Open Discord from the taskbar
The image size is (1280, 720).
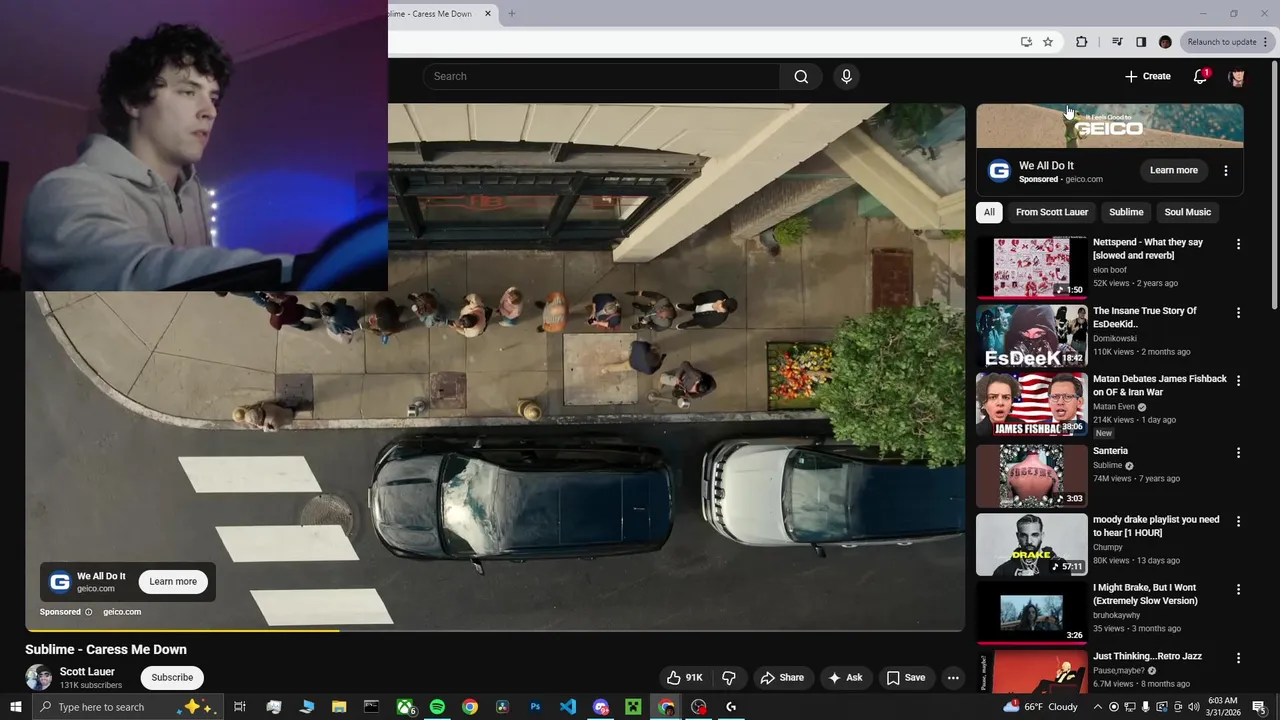[601, 707]
